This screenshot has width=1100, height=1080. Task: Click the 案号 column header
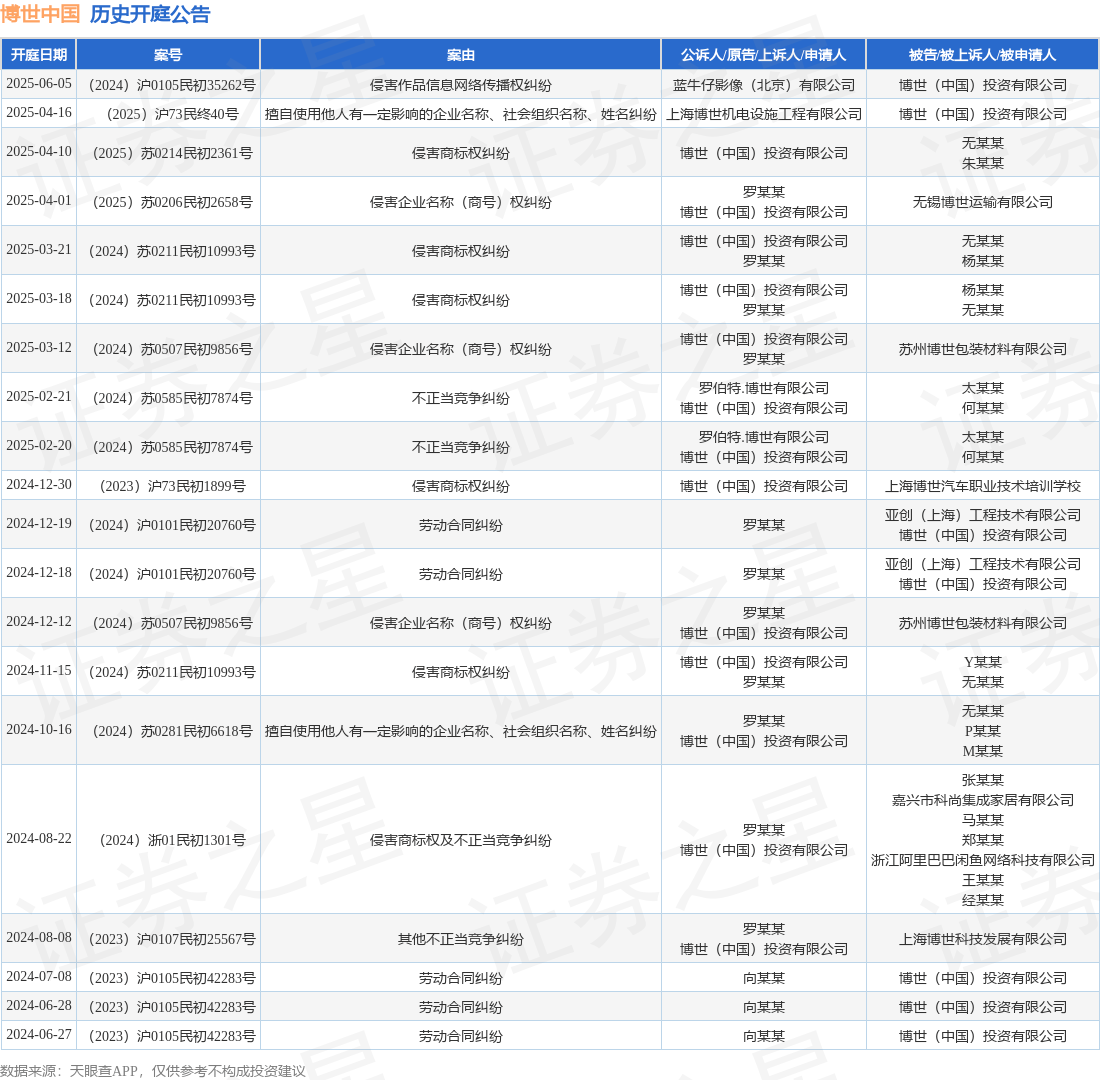click(x=168, y=55)
